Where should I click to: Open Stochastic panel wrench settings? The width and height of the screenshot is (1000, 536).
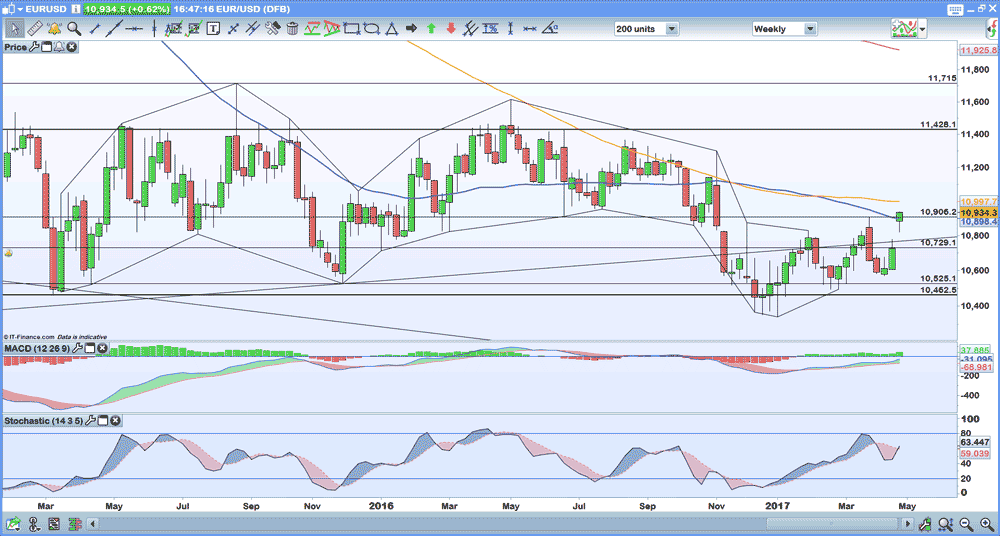[x=92, y=421]
